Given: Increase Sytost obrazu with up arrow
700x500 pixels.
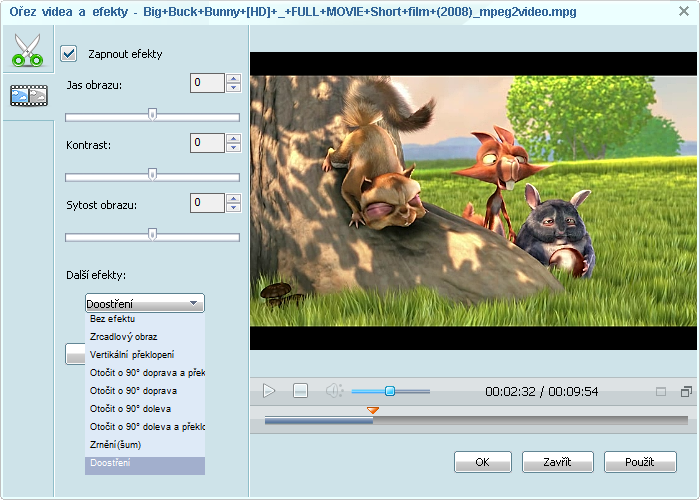Looking at the screenshot, I should [x=233, y=198].
